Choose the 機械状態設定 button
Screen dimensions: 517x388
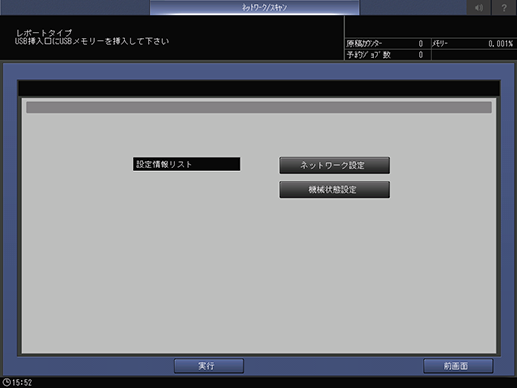(x=334, y=189)
